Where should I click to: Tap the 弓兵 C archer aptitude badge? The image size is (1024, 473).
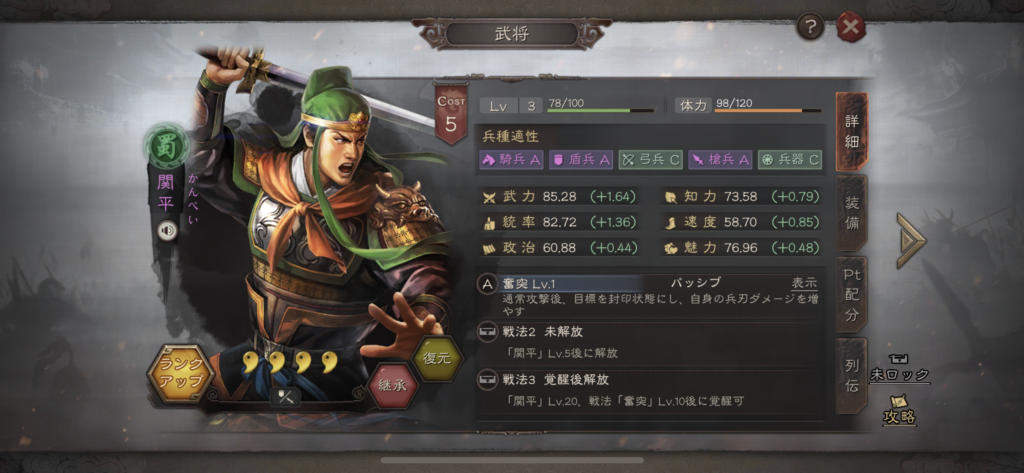[x=650, y=160]
